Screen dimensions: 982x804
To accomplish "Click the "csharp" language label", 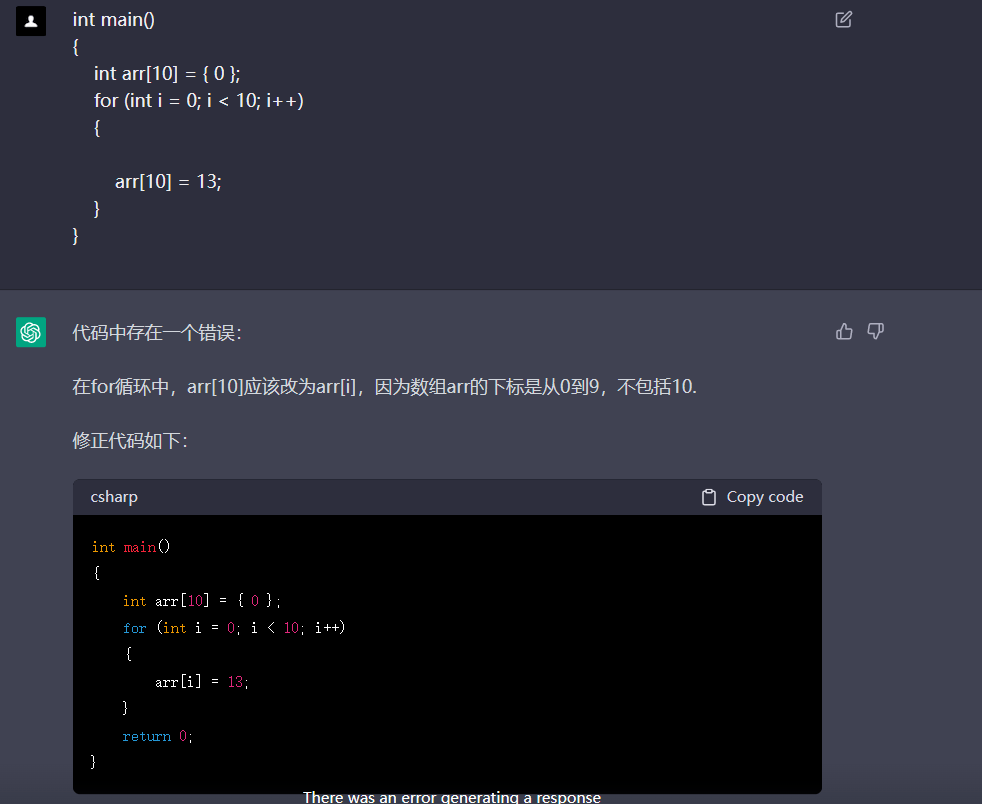I will pos(114,497).
